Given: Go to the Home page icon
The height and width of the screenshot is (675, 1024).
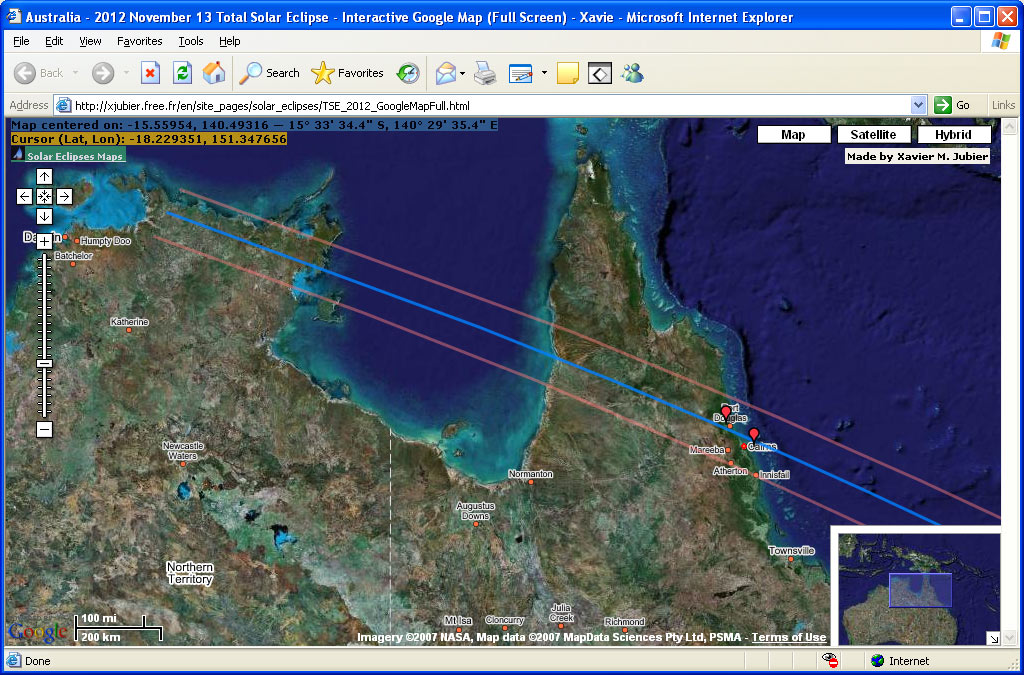Looking at the screenshot, I should (214, 73).
